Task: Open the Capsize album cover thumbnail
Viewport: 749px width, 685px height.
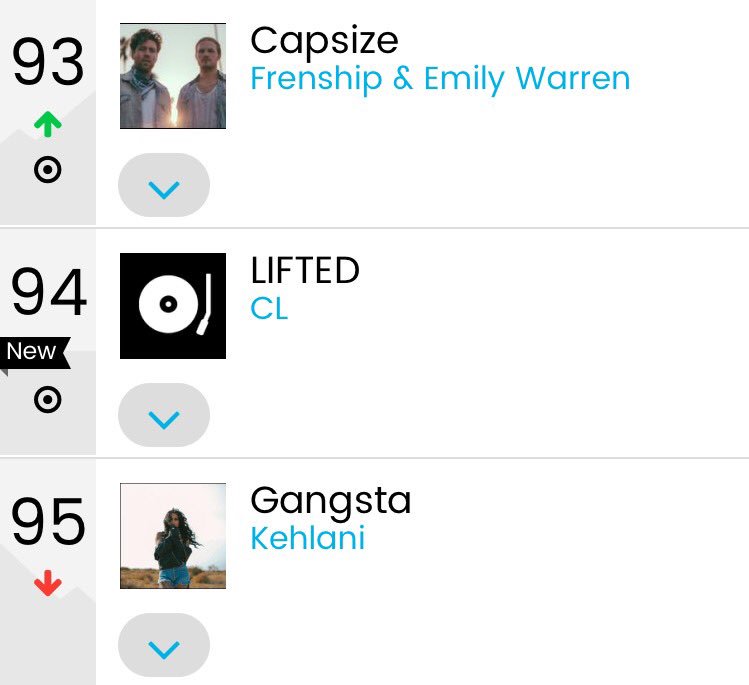Action: pos(173,76)
